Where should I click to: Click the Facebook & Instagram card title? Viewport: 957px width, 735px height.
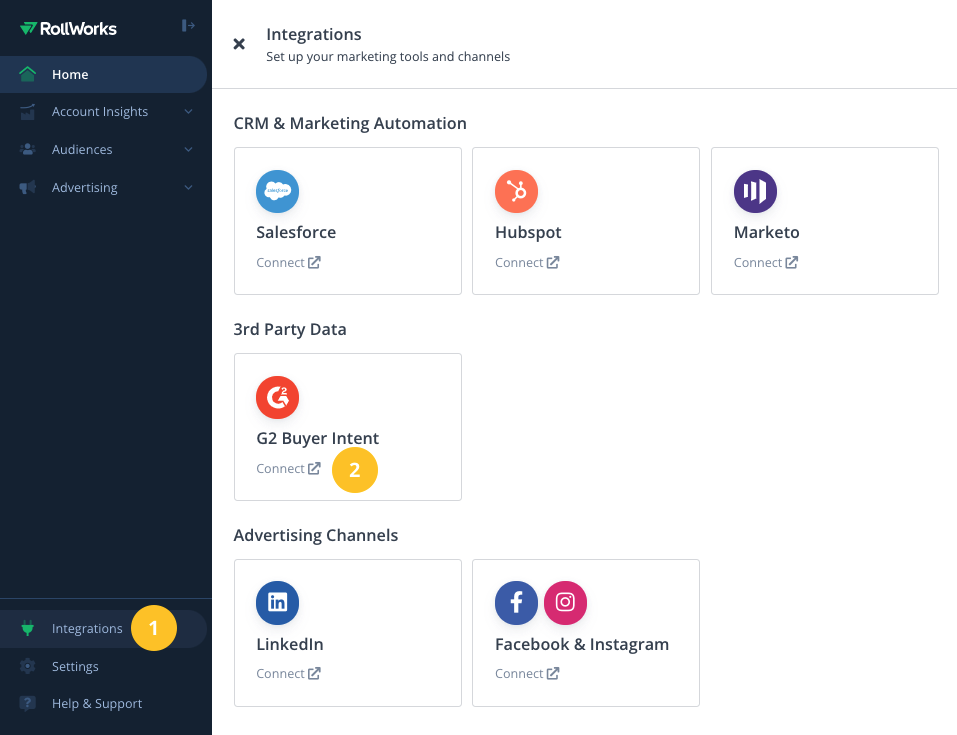582,645
